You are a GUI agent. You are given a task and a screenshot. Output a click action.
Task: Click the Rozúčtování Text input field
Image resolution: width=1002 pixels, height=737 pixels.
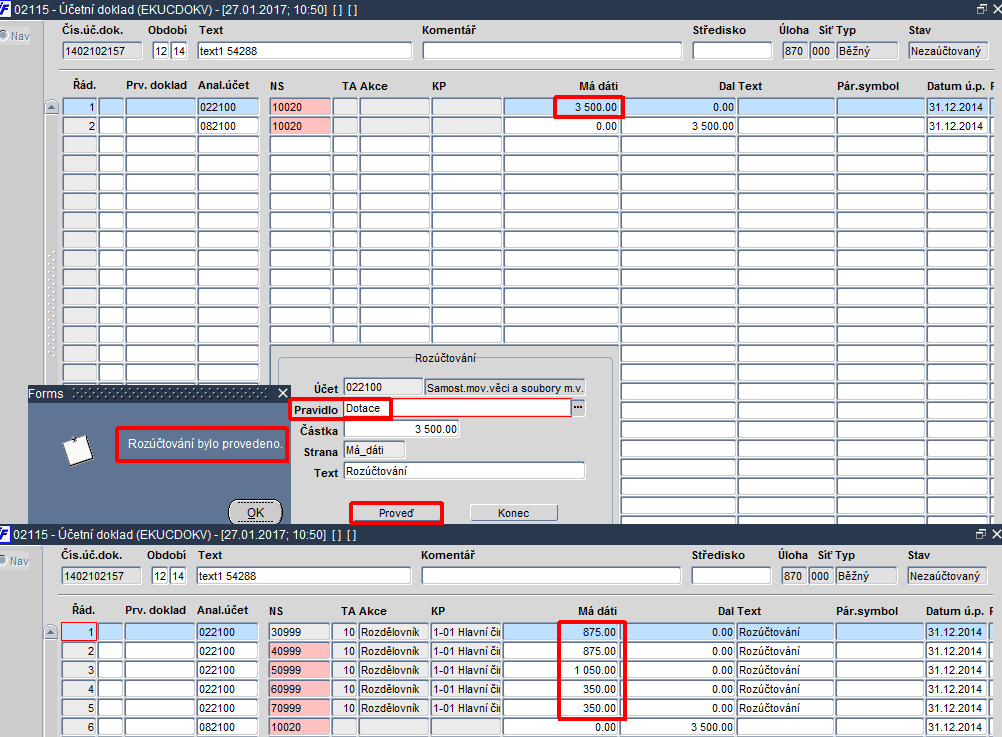tap(464, 471)
